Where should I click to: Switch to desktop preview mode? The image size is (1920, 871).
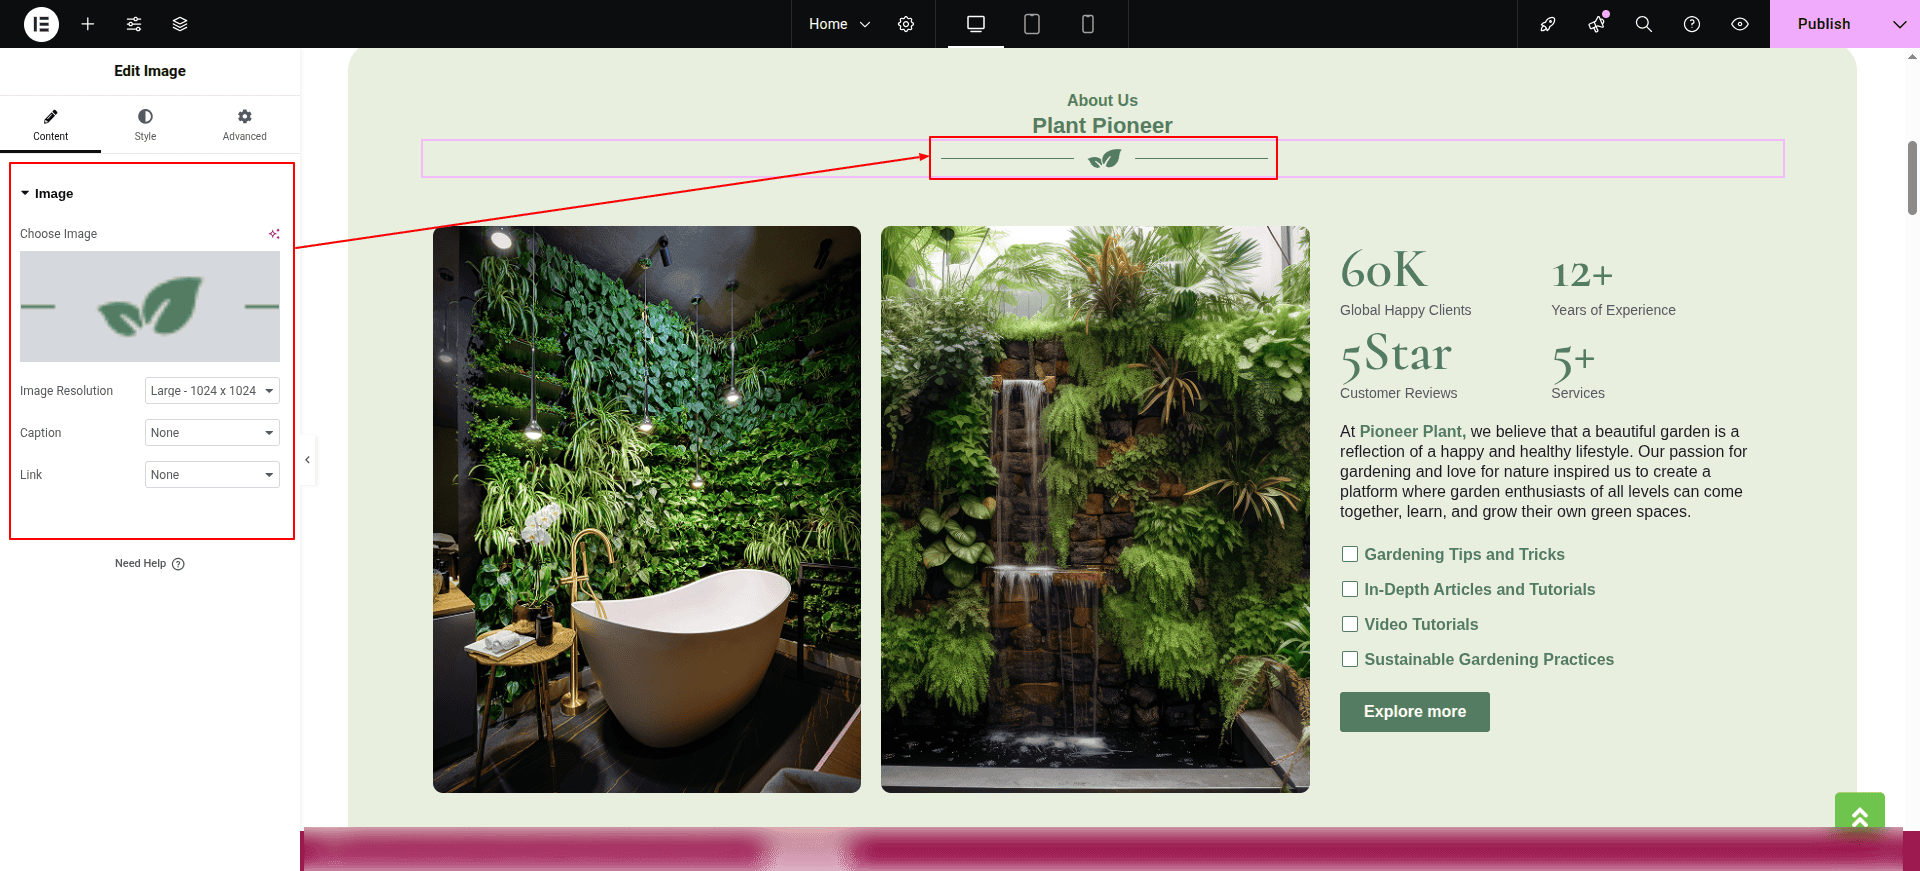(976, 24)
